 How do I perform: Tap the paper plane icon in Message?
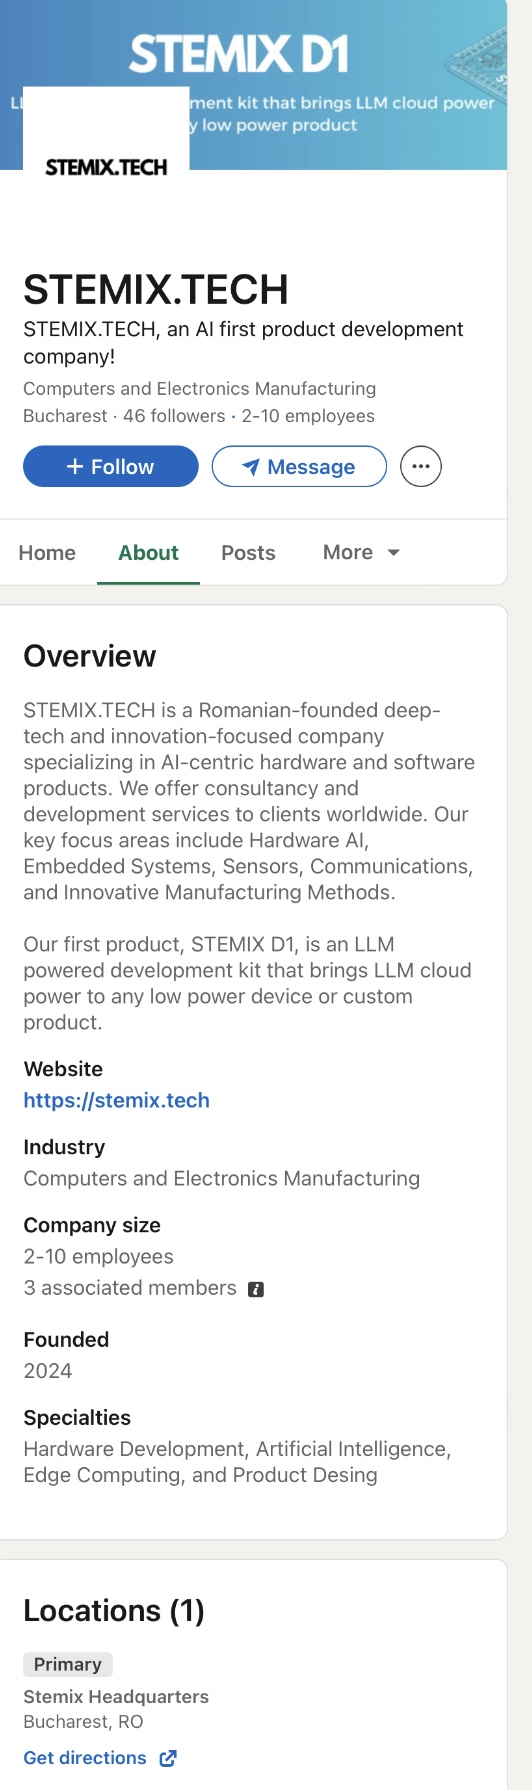pos(251,467)
